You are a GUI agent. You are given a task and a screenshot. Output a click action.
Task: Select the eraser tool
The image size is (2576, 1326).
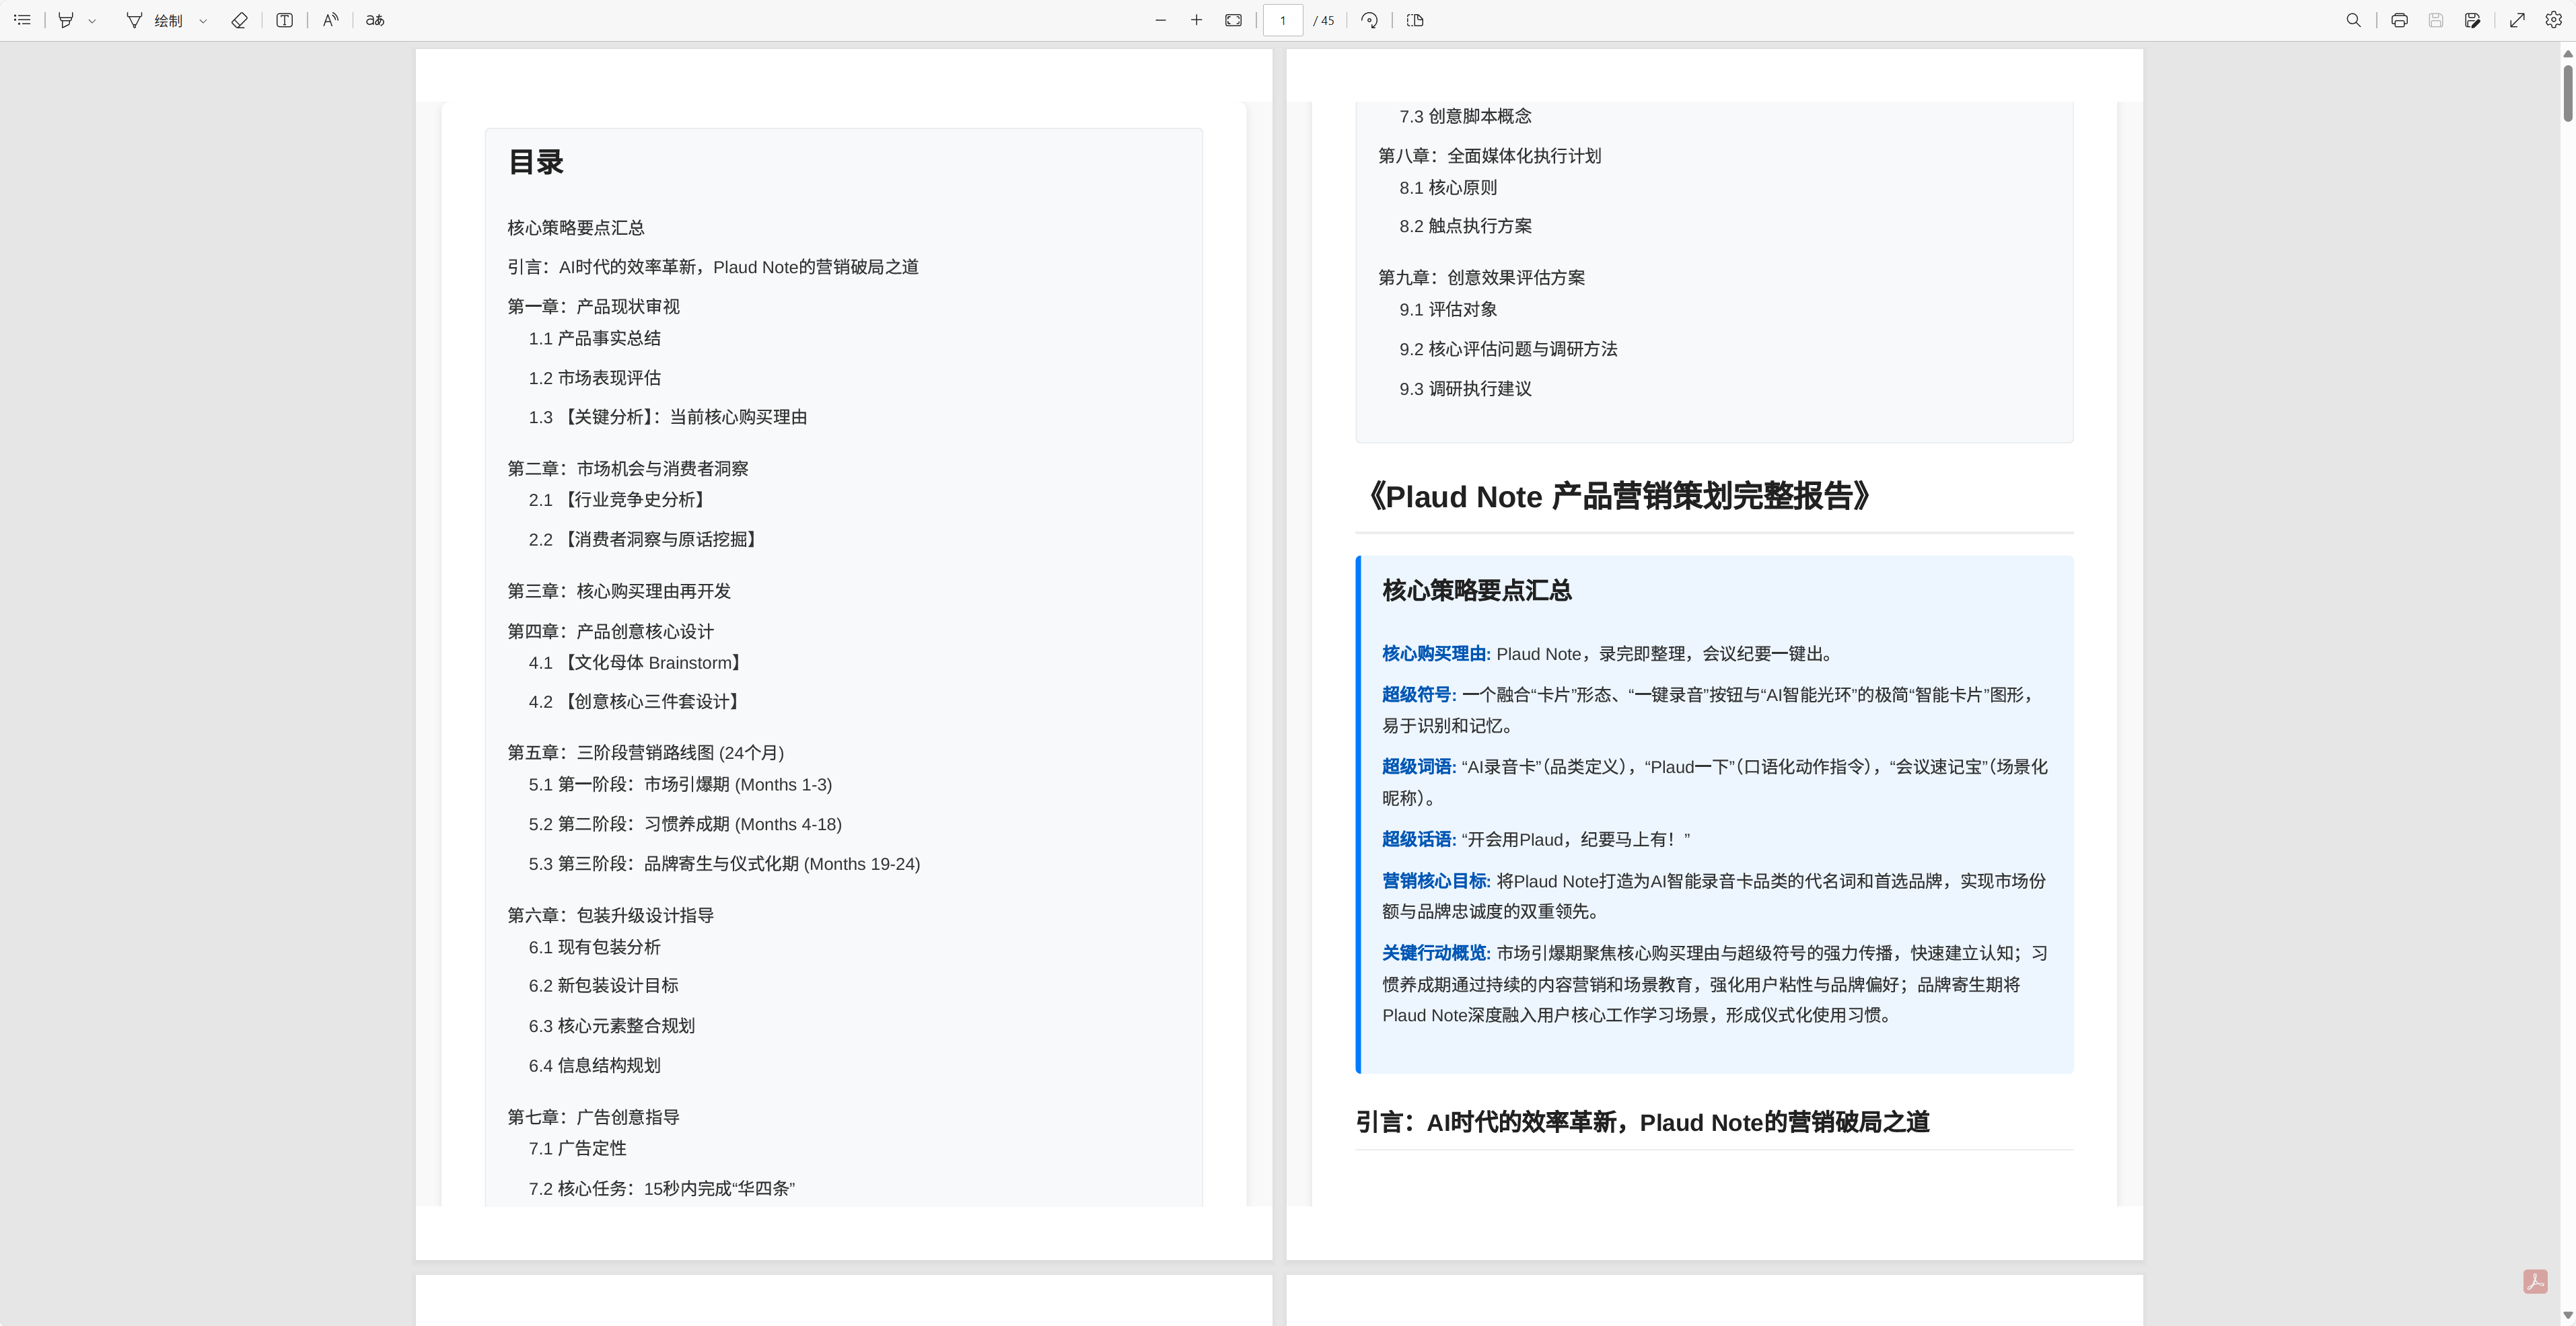tap(239, 20)
